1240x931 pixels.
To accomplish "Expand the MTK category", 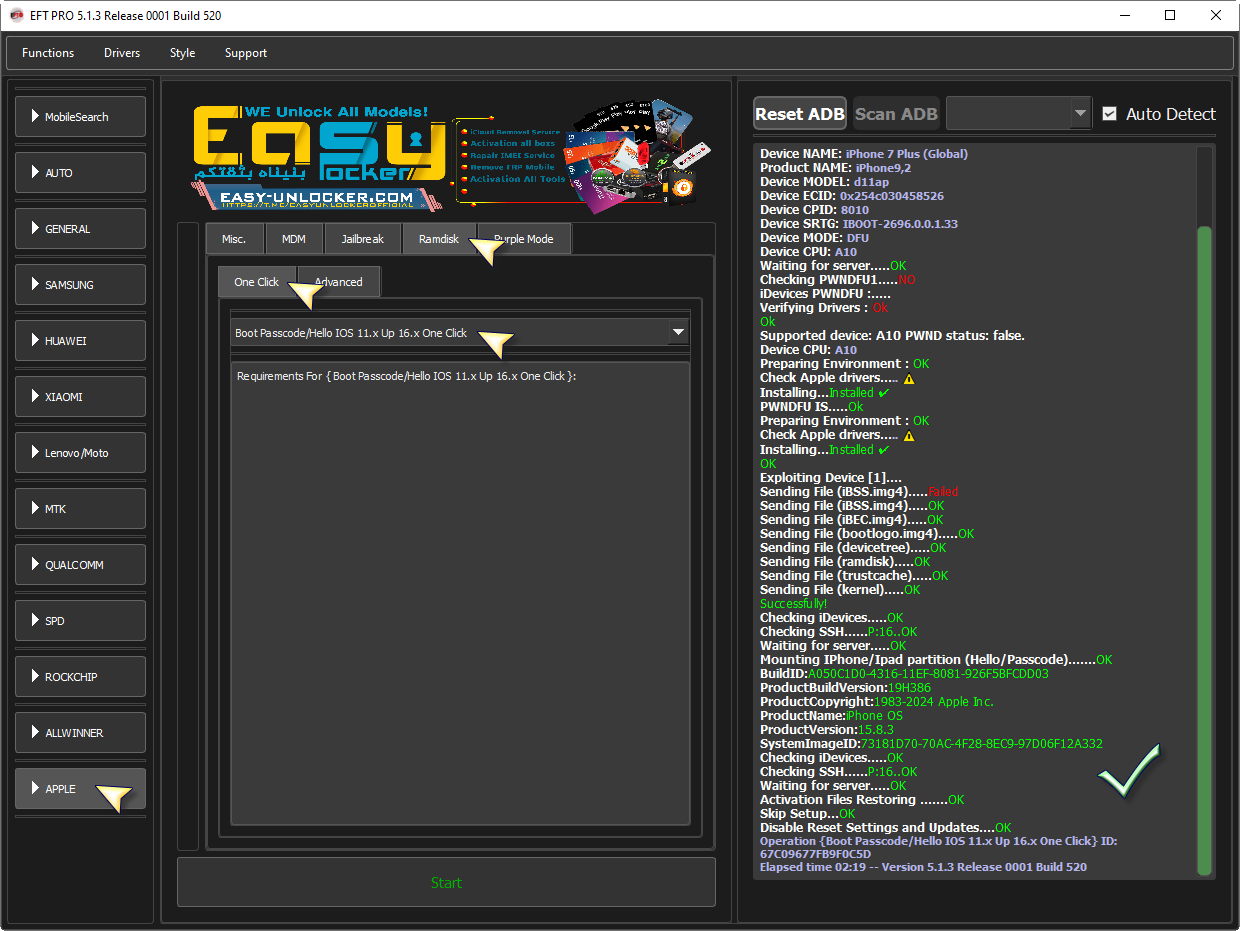I will point(81,509).
